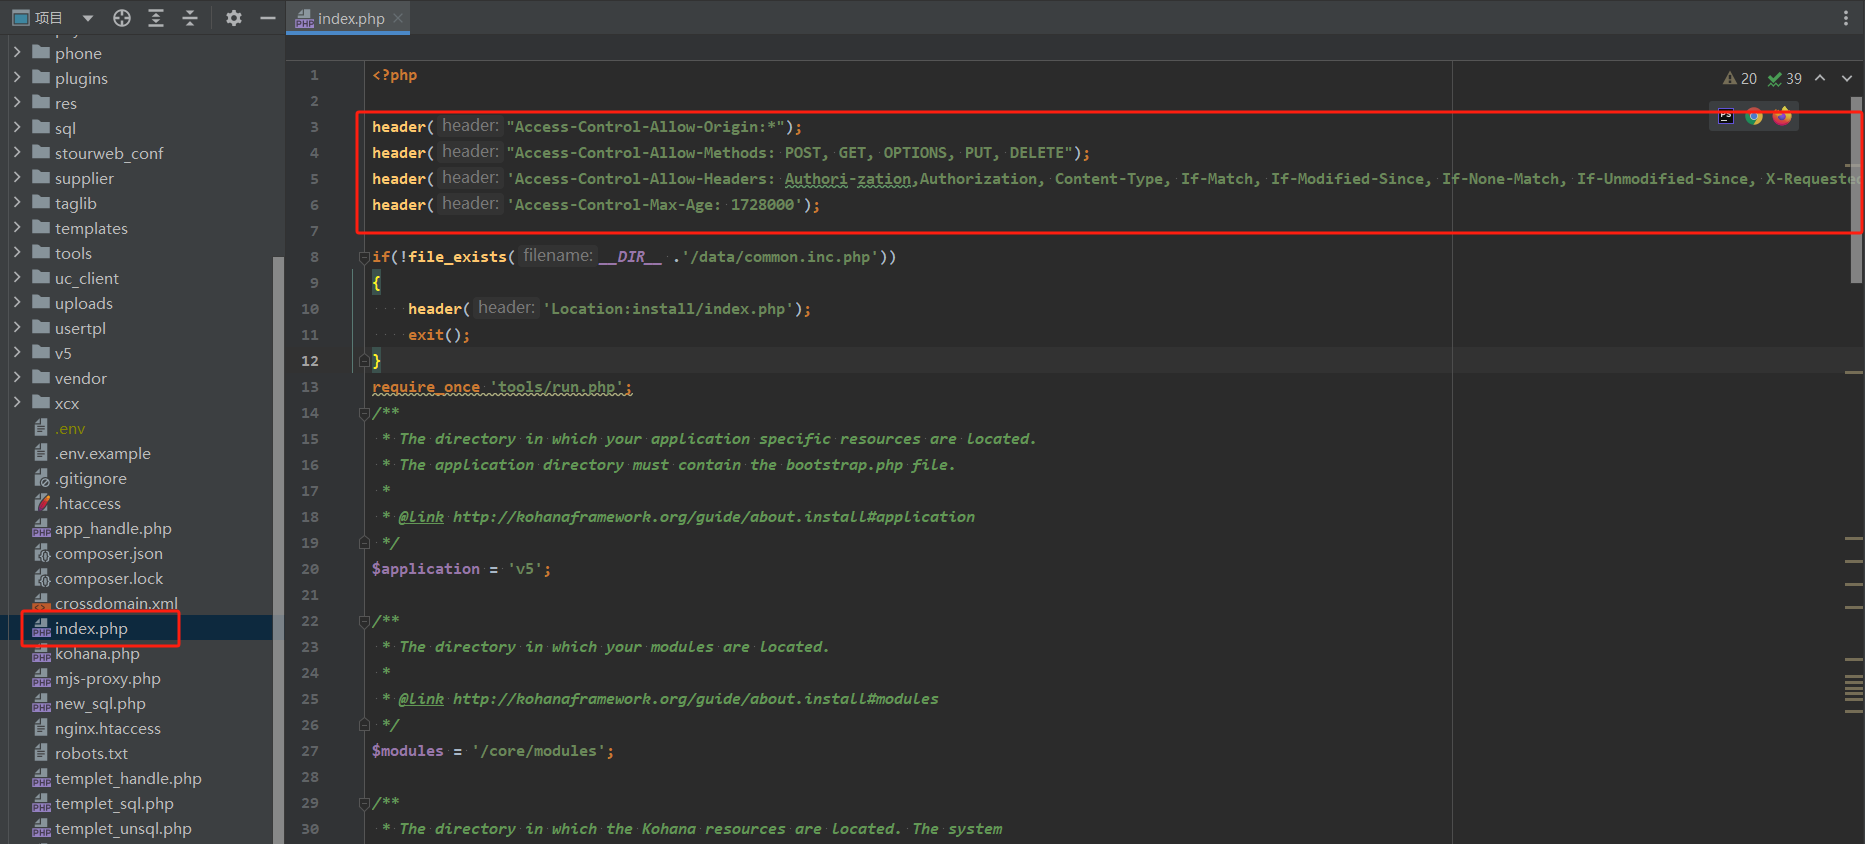The width and height of the screenshot is (1865, 844).
Task: Click the Collapse All icon in project panel
Action: pos(190,18)
